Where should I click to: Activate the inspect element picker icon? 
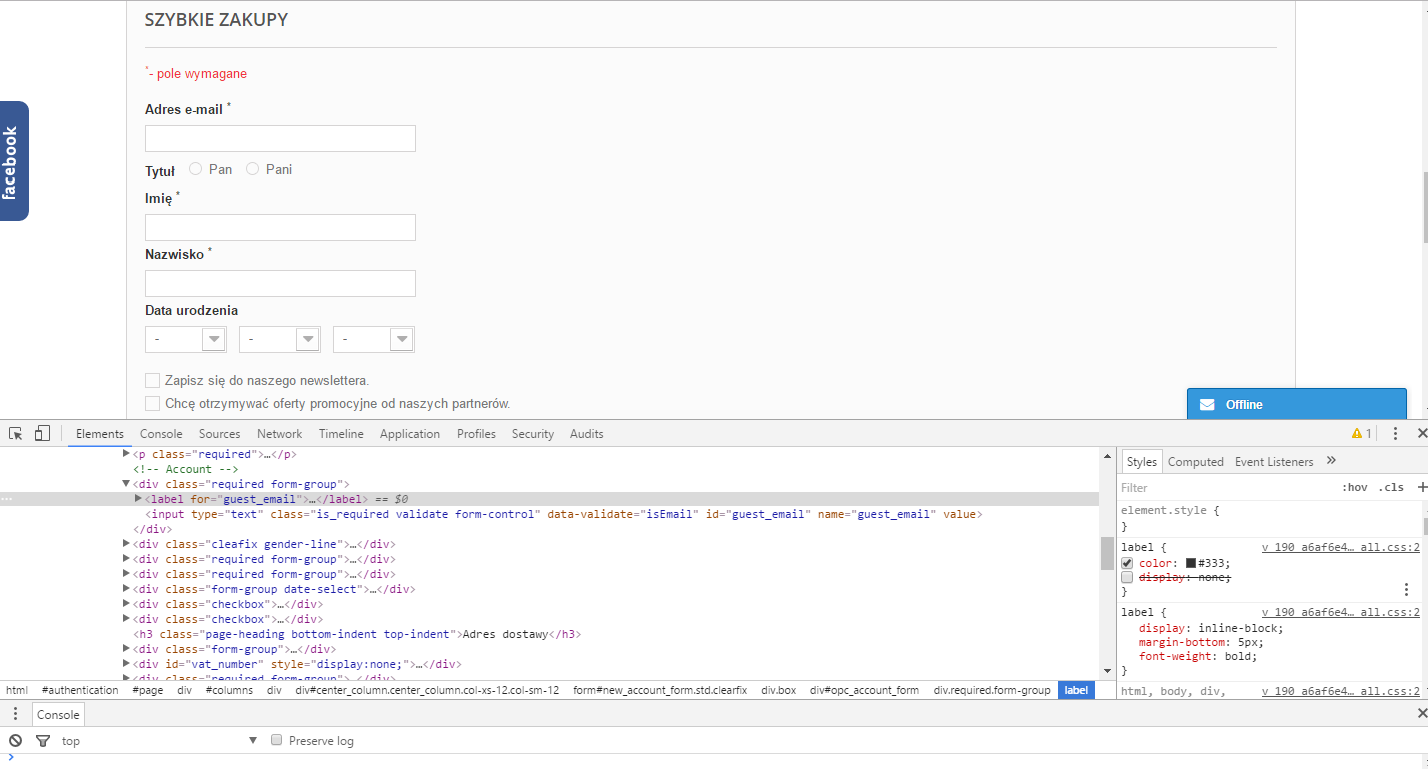[16, 433]
